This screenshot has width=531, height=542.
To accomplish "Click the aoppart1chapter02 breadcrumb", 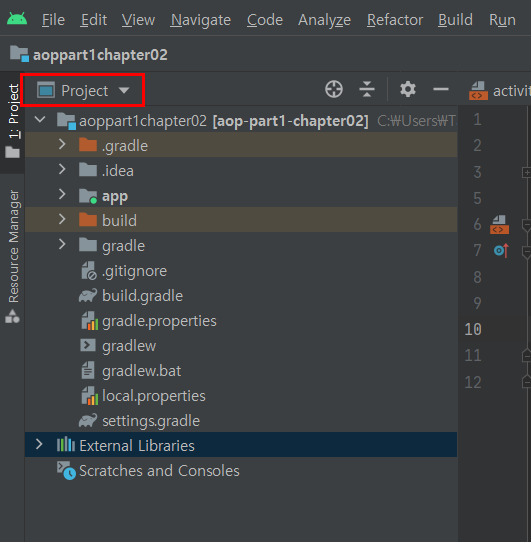I will [89, 55].
